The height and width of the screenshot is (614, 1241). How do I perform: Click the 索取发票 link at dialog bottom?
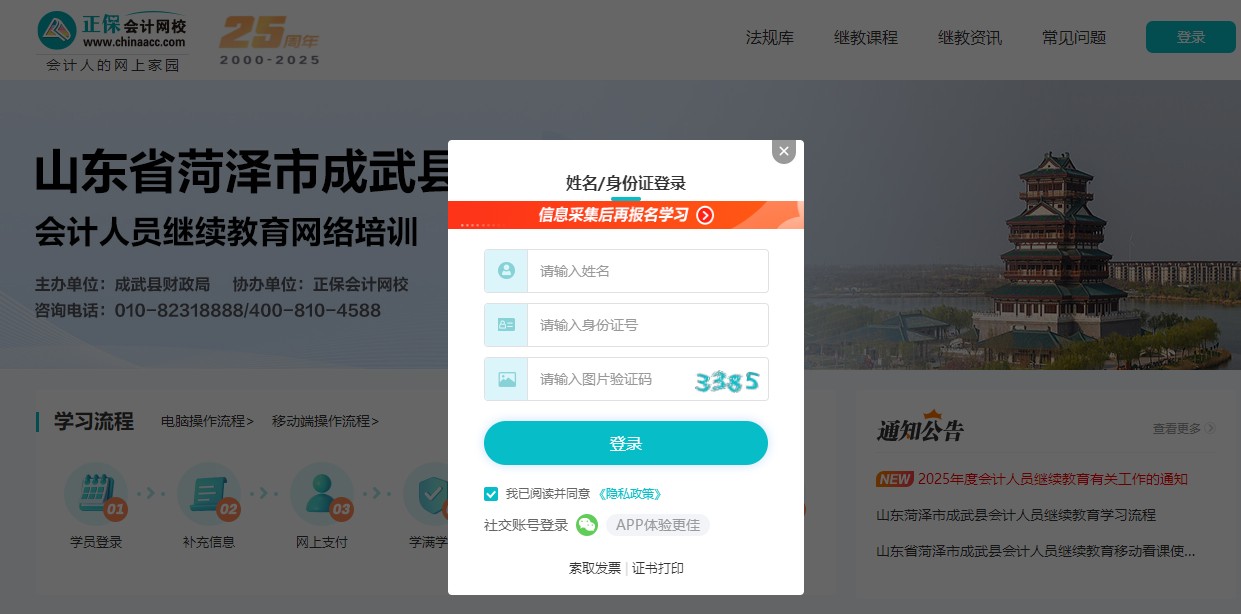595,567
